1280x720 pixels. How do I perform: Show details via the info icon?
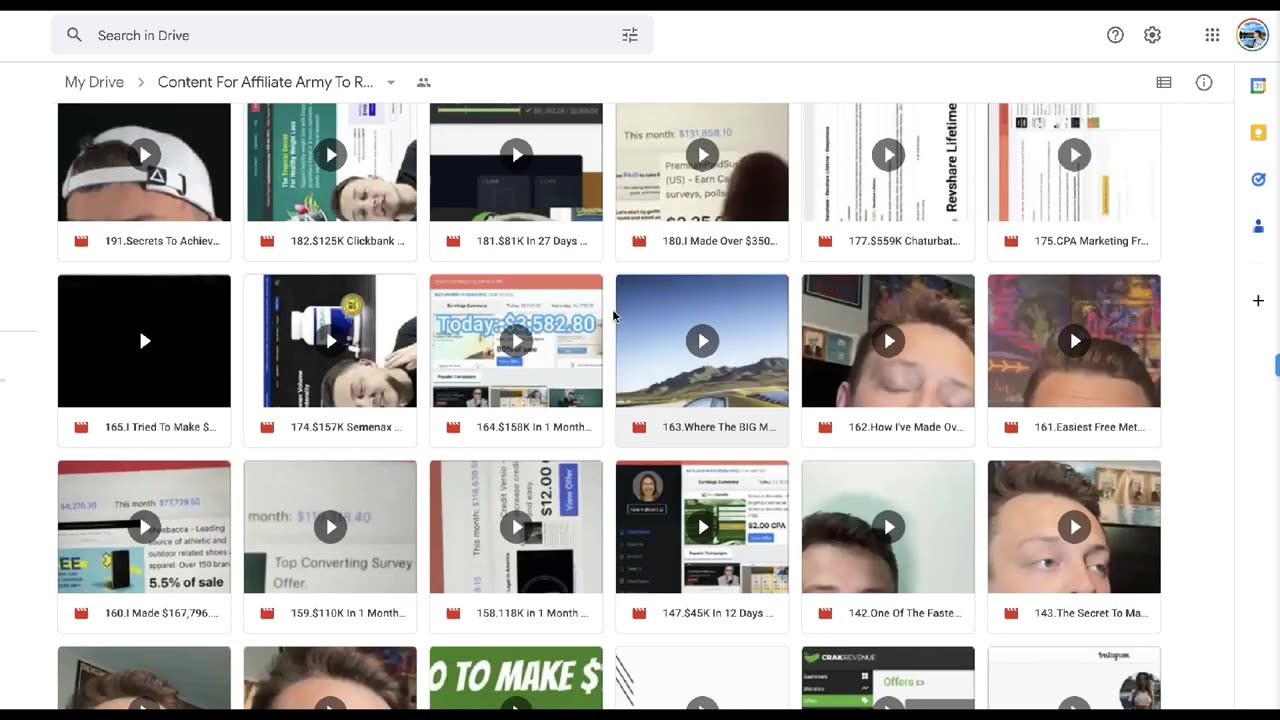1204,82
